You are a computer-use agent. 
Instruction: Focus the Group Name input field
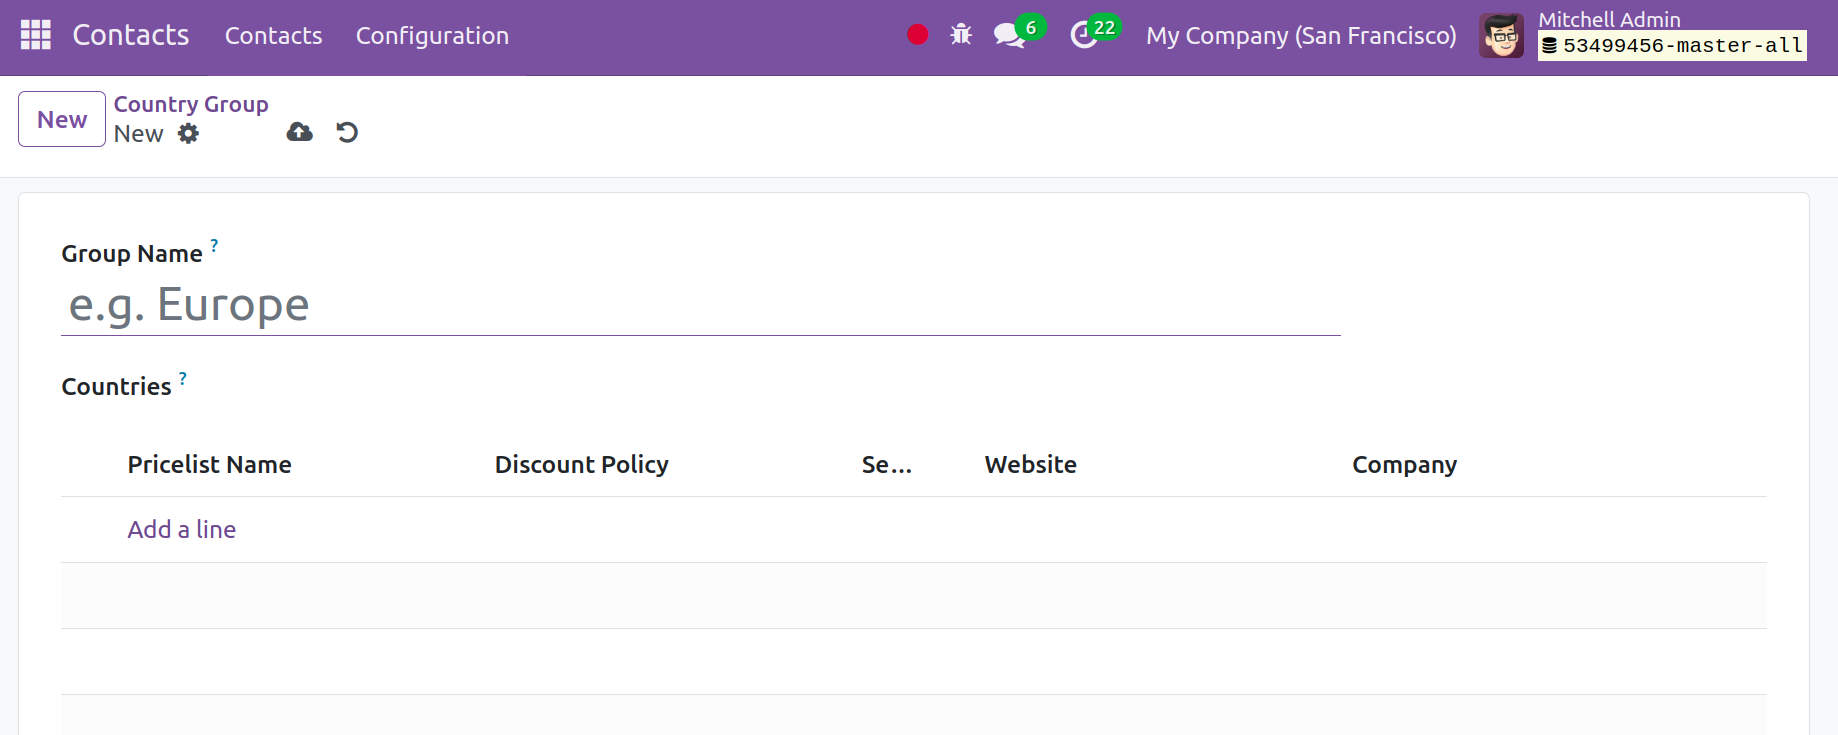pyautogui.click(x=700, y=305)
